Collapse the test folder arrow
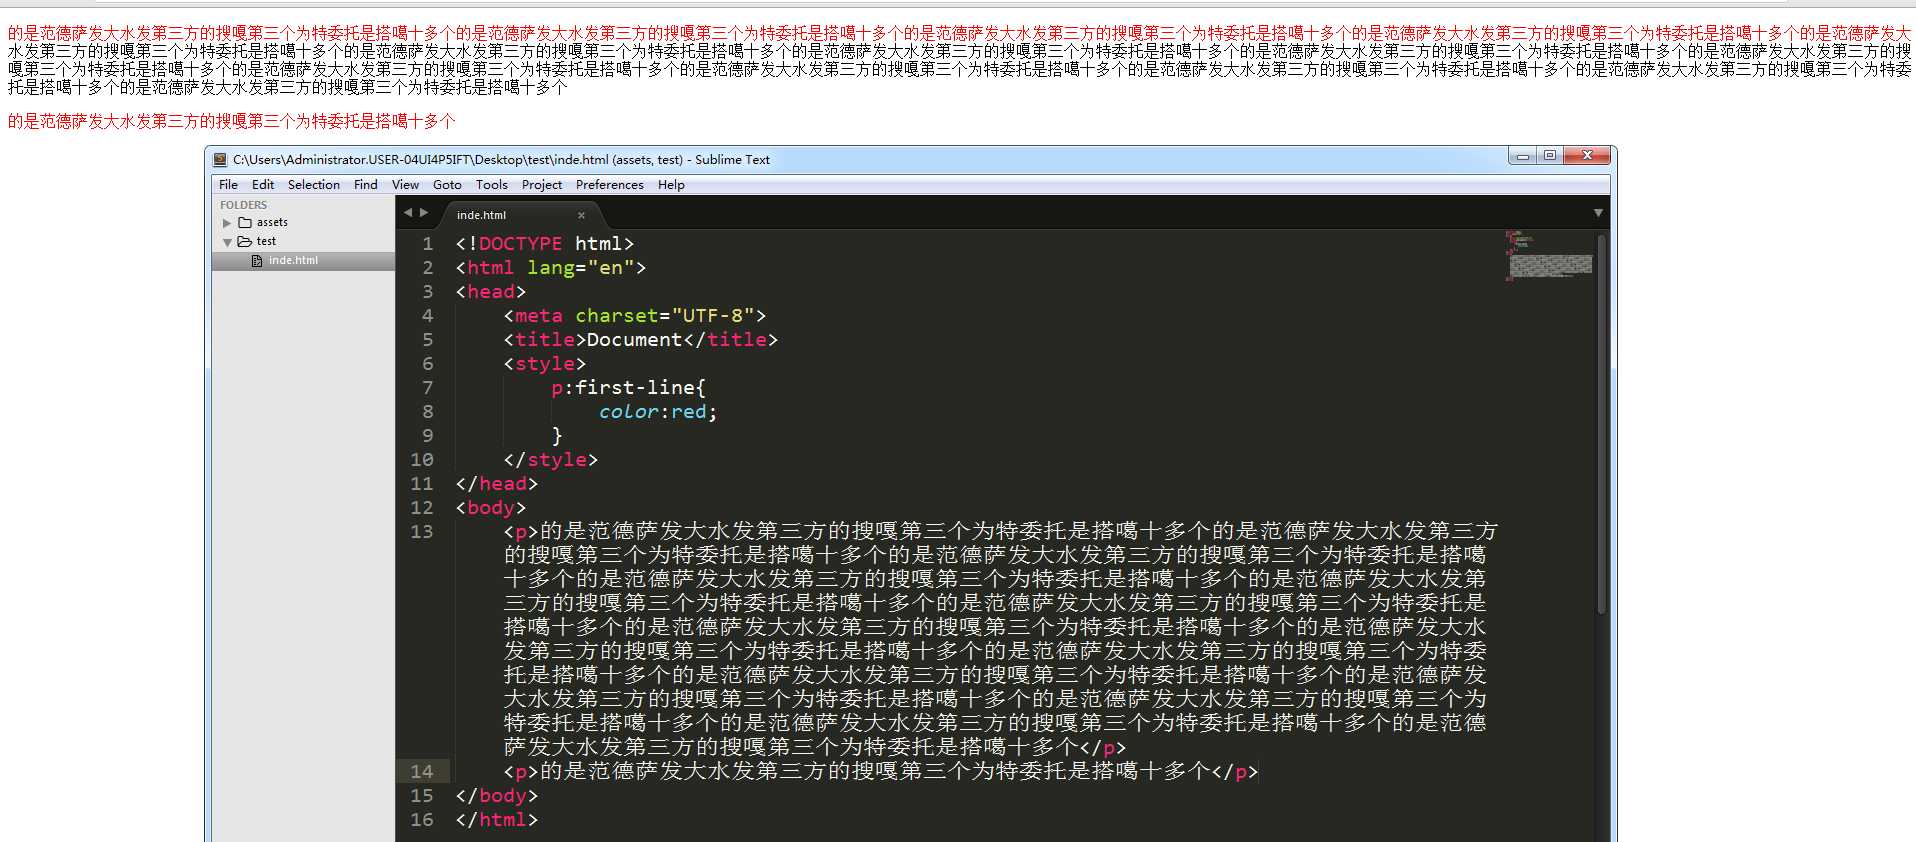The height and width of the screenshot is (842, 1916). pyautogui.click(x=227, y=242)
